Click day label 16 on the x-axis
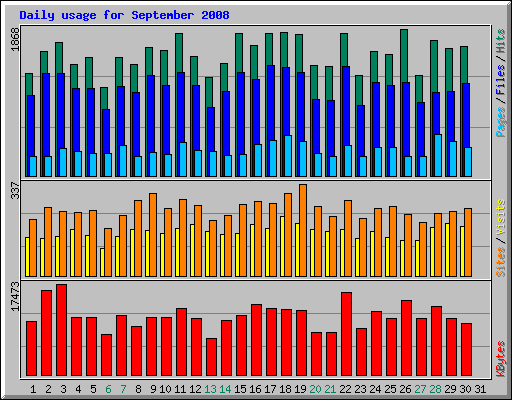Screen dimensions: 512x400 coord(255,389)
